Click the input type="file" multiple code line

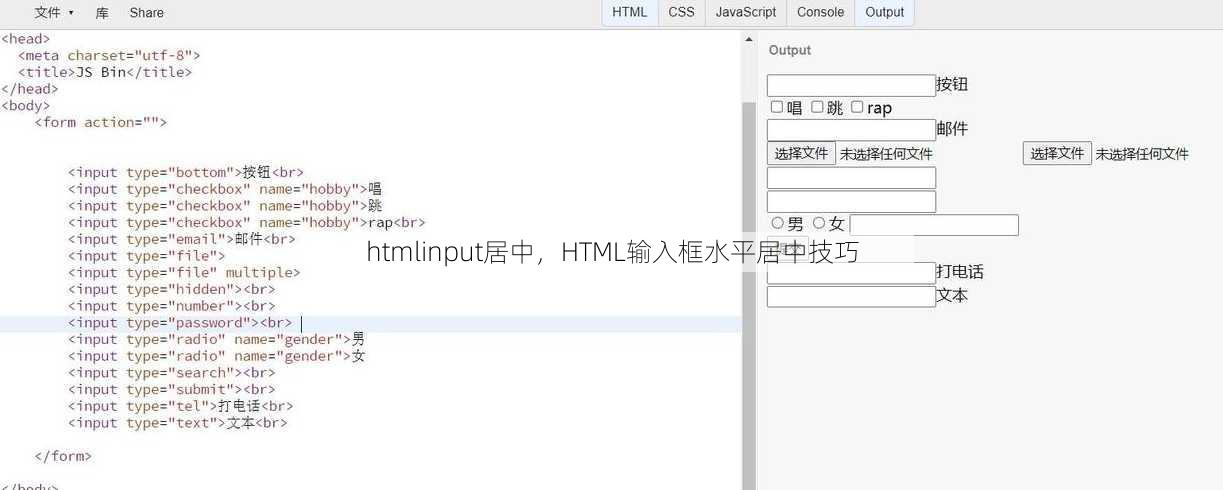point(184,272)
